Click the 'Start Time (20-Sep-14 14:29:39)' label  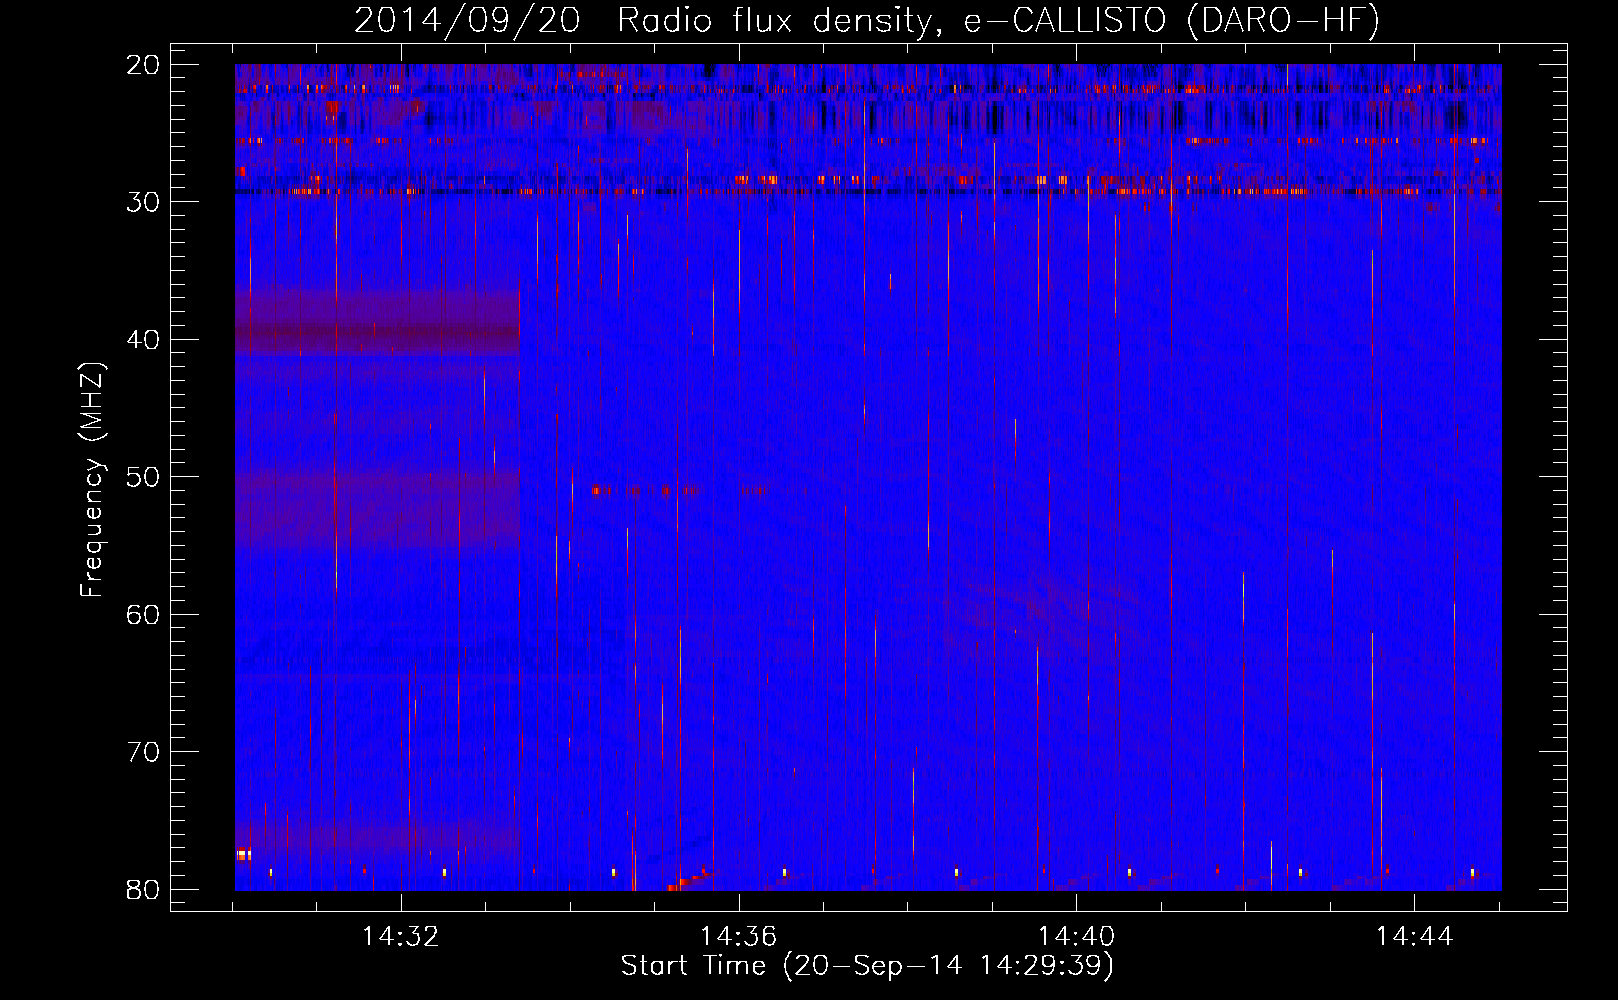click(x=867, y=966)
